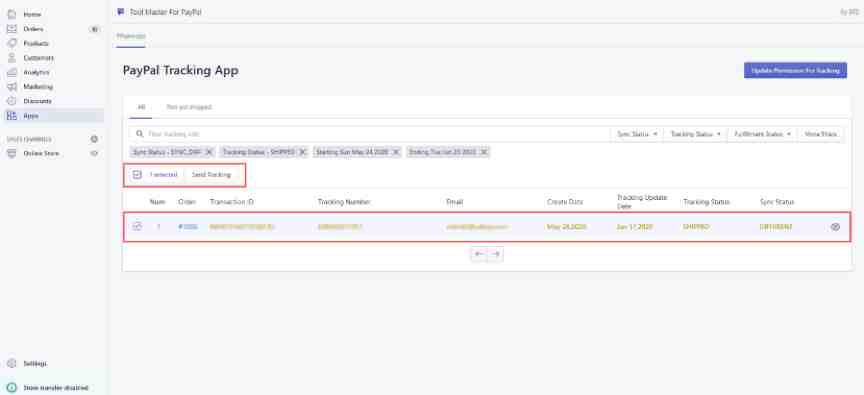View details eye icon for order row
The image size is (864, 395).
click(835, 226)
